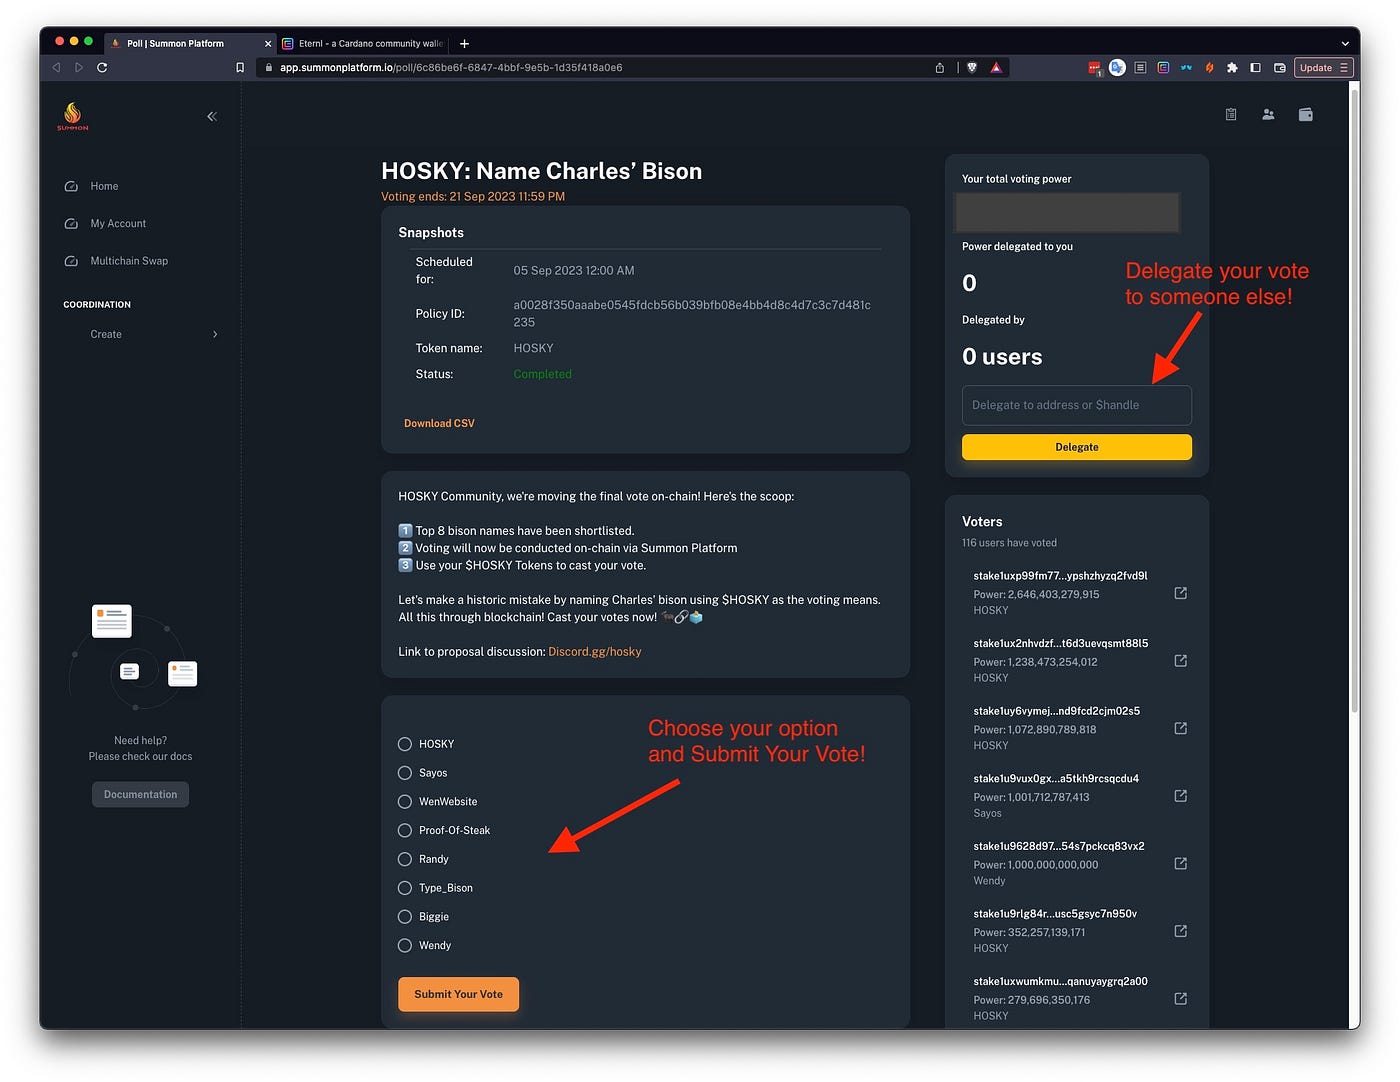
Task: Open explorer link for stake1uxwumkmu voter
Action: pos(1180,998)
